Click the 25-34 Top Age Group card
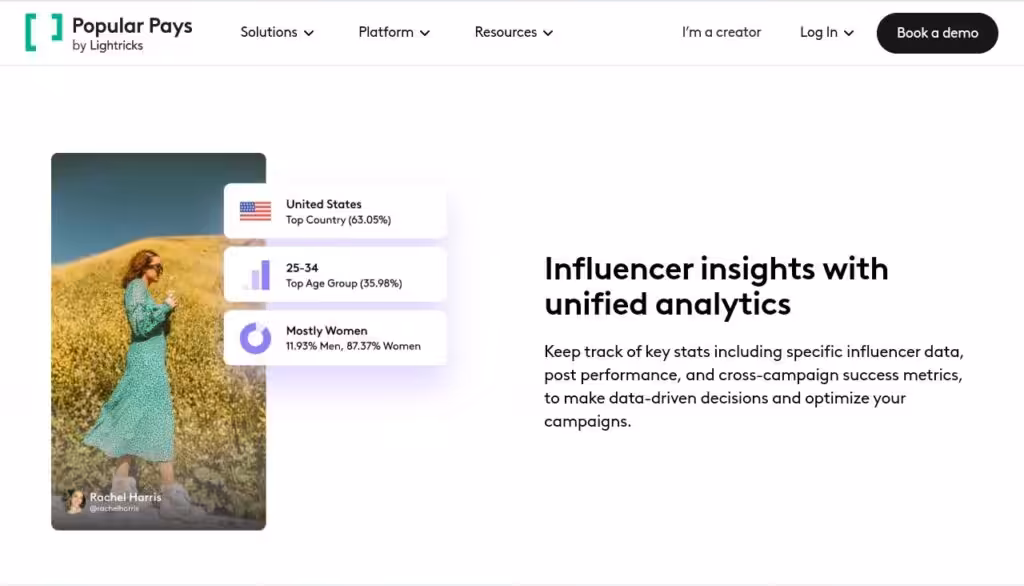The width and height of the screenshot is (1024, 586). 335,273
